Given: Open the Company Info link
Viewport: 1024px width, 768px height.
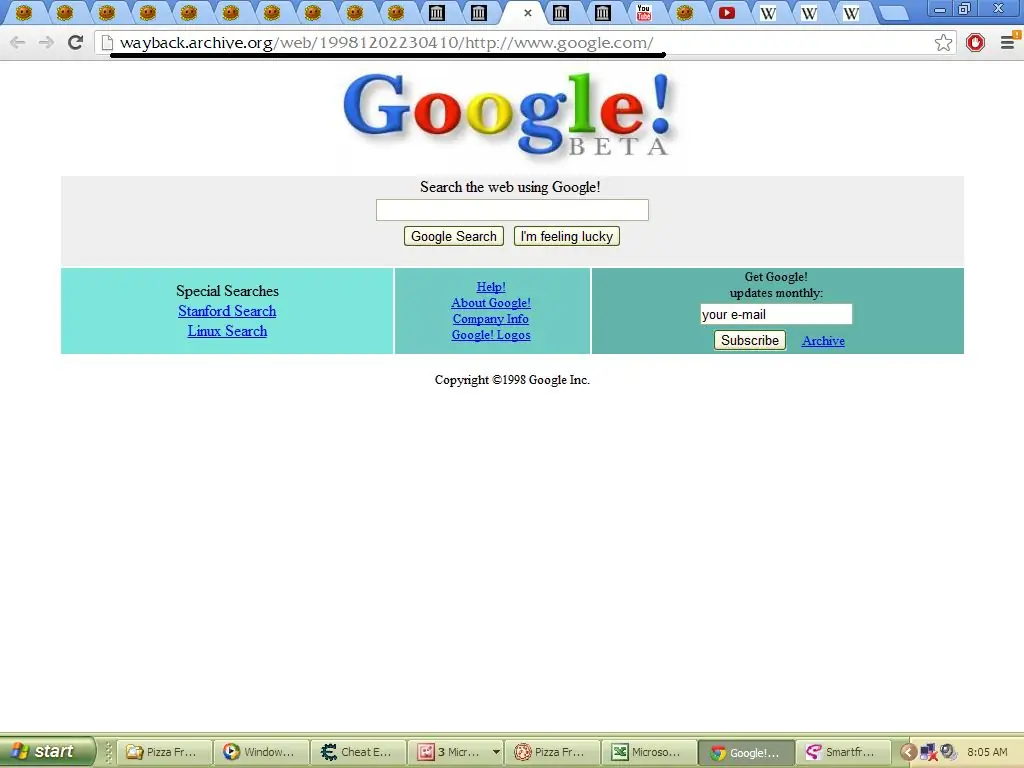Looking at the screenshot, I should click(x=491, y=319).
